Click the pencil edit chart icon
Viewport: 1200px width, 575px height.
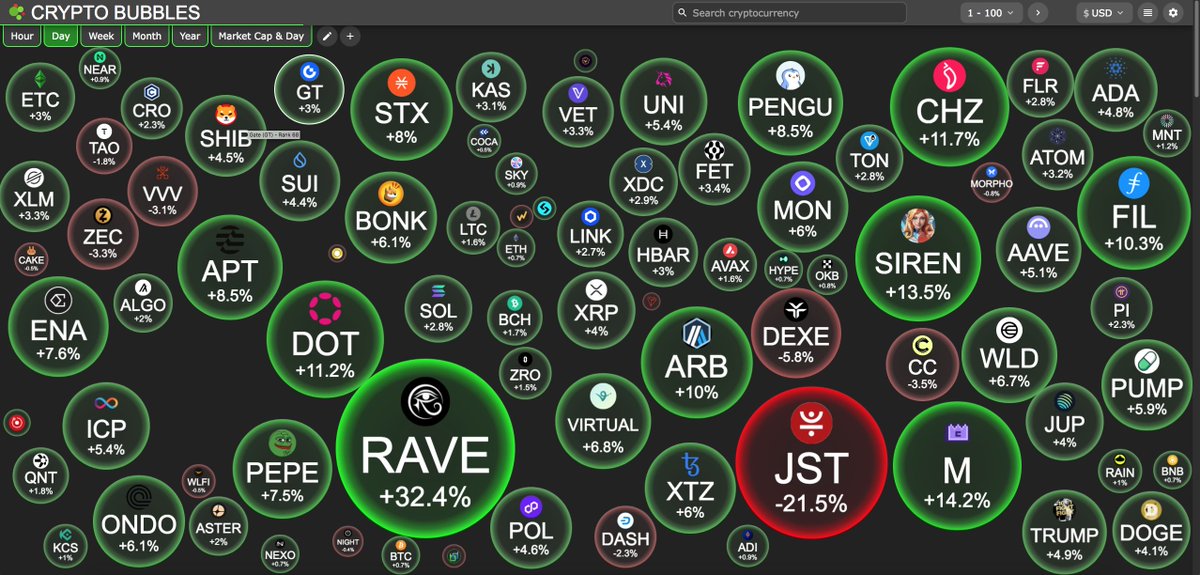[x=326, y=36]
